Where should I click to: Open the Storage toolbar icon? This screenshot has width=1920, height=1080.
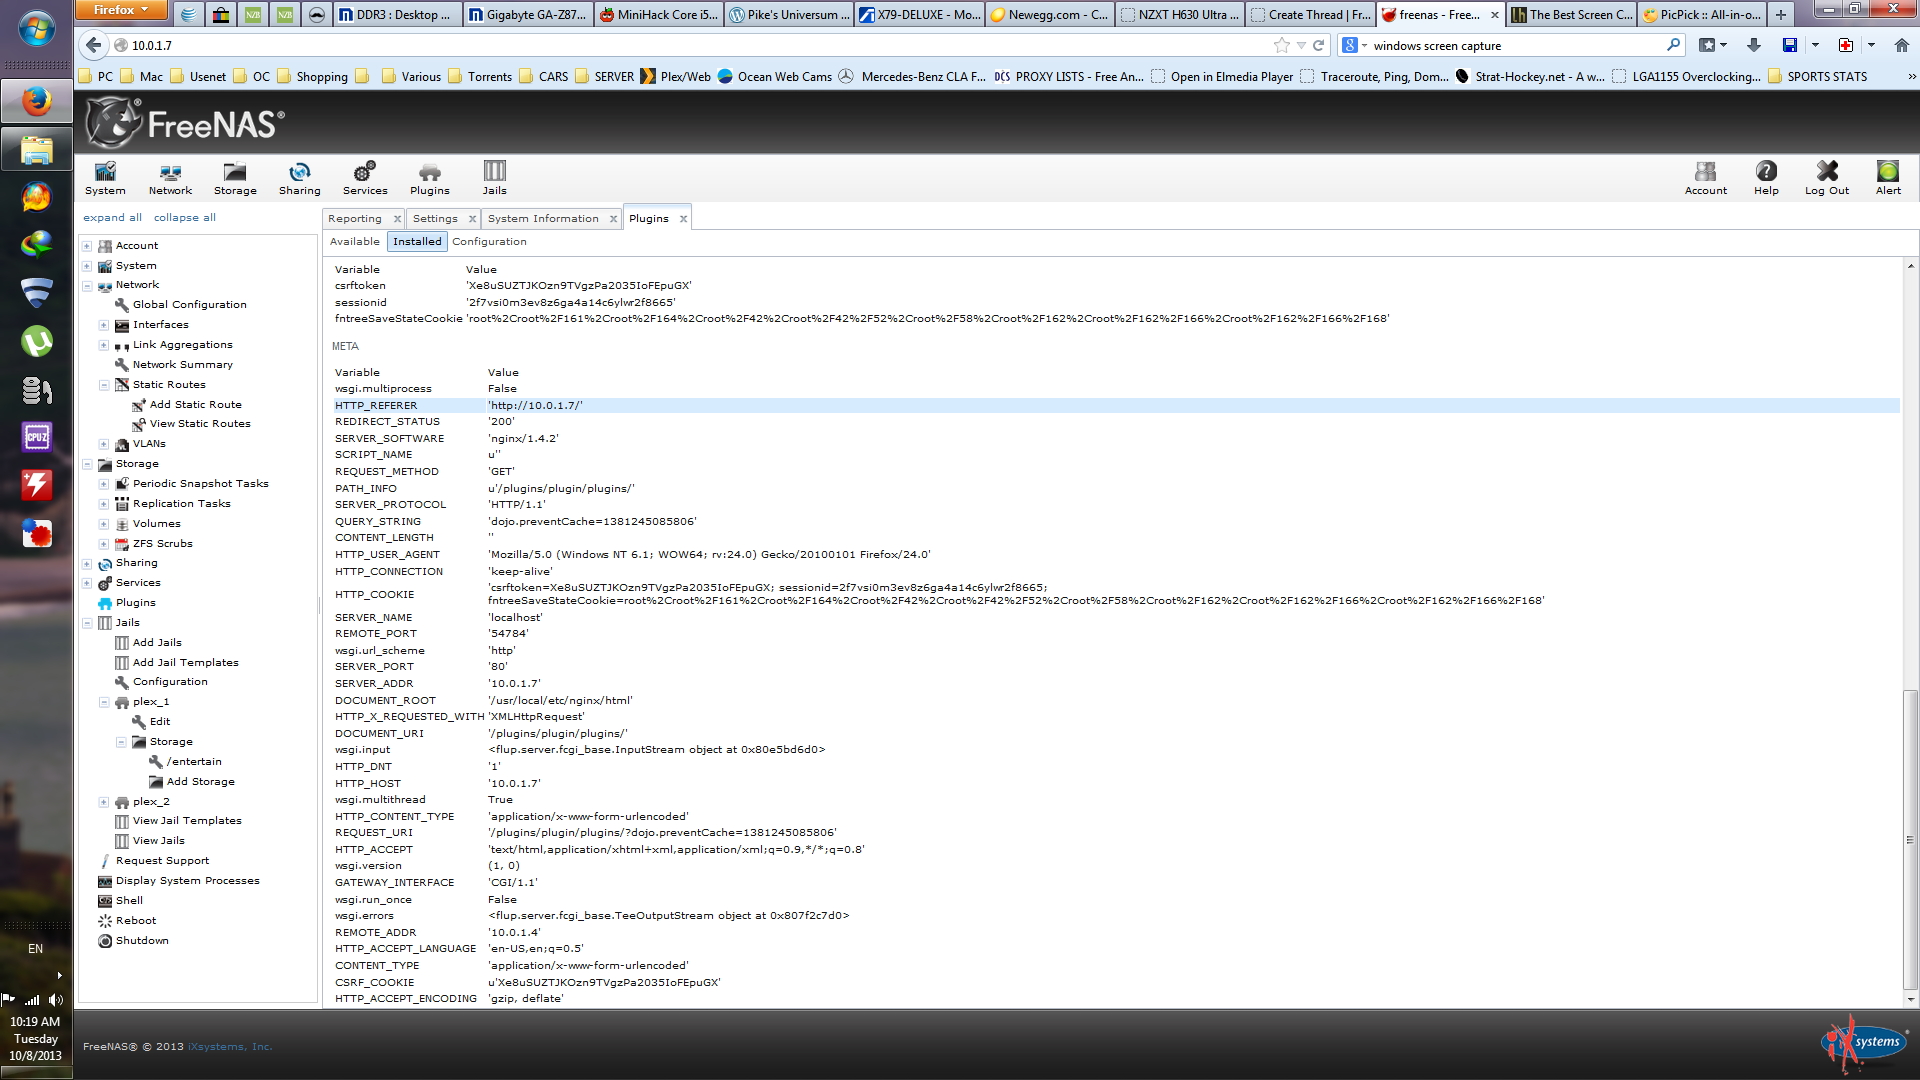pyautogui.click(x=235, y=178)
